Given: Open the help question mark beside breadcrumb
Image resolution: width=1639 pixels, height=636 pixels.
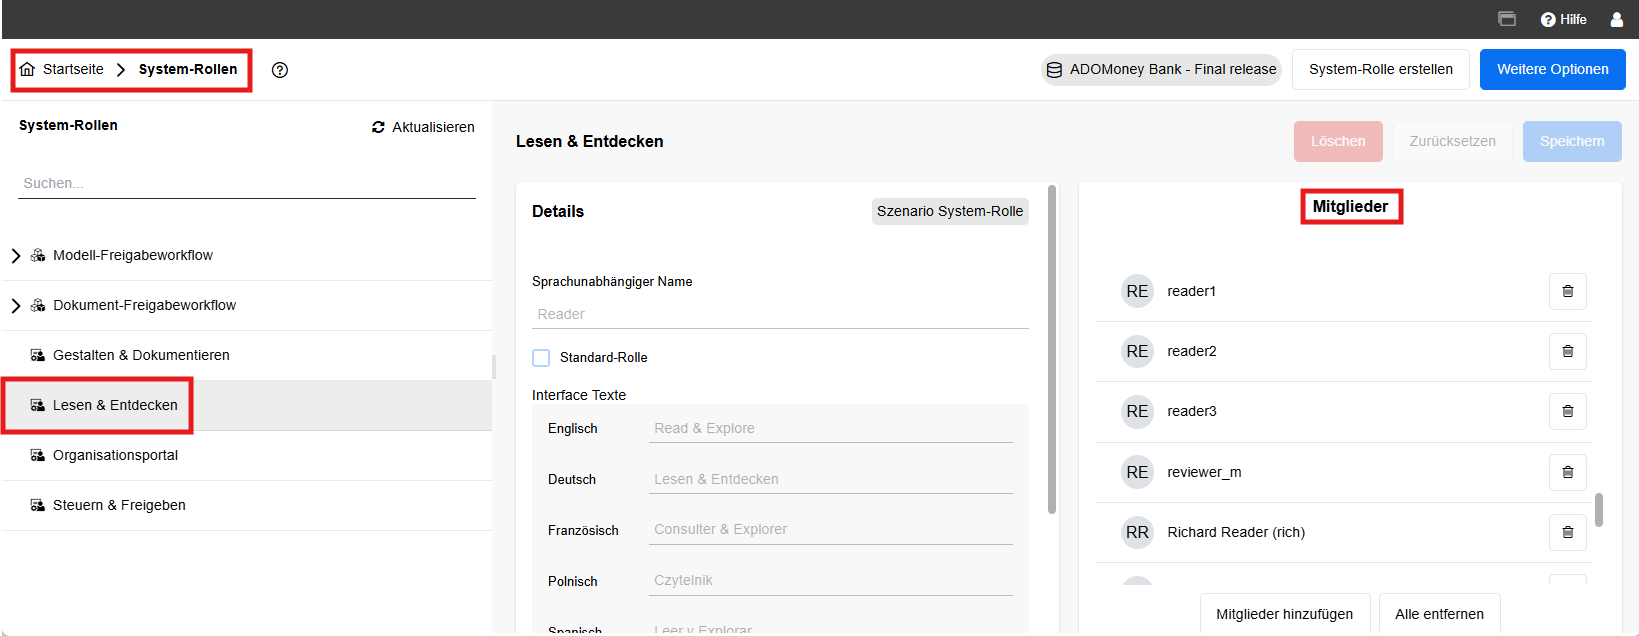Looking at the screenshot, I should pyautogui.click(x=280, y=70).
